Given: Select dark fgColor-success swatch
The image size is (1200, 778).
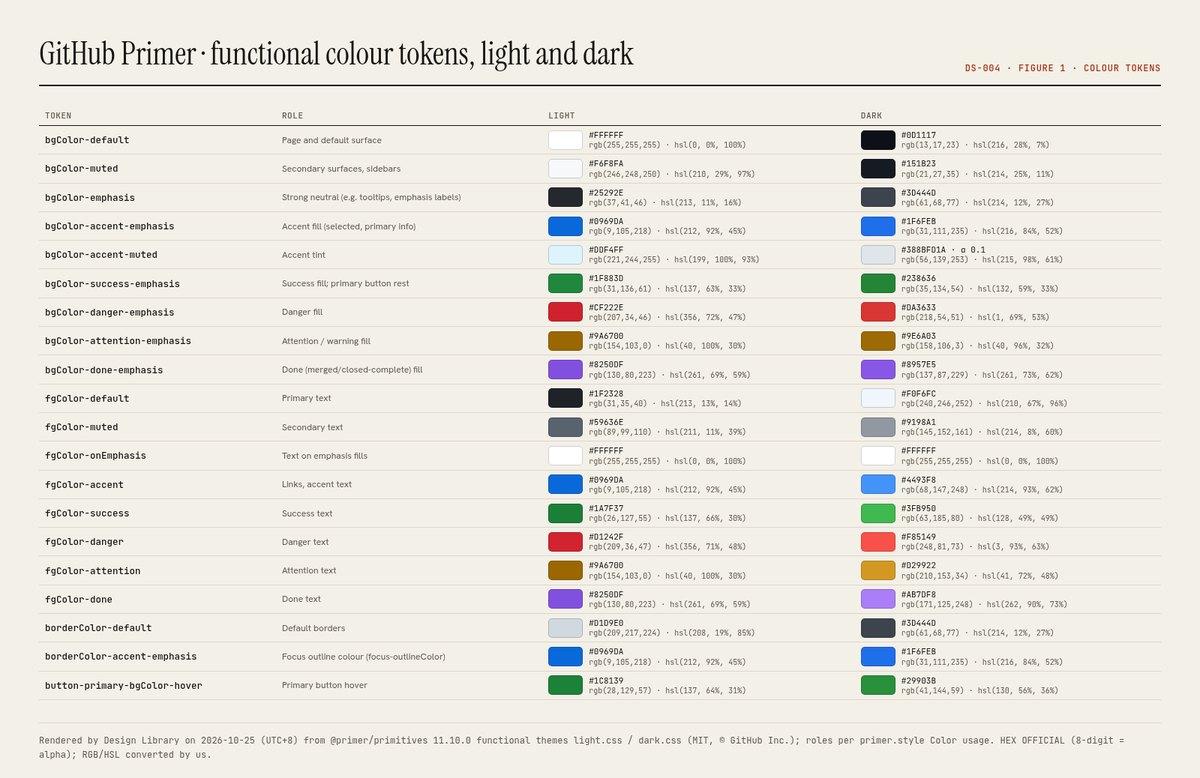Looking at the screenshot, I should click(x=878, y=513).
